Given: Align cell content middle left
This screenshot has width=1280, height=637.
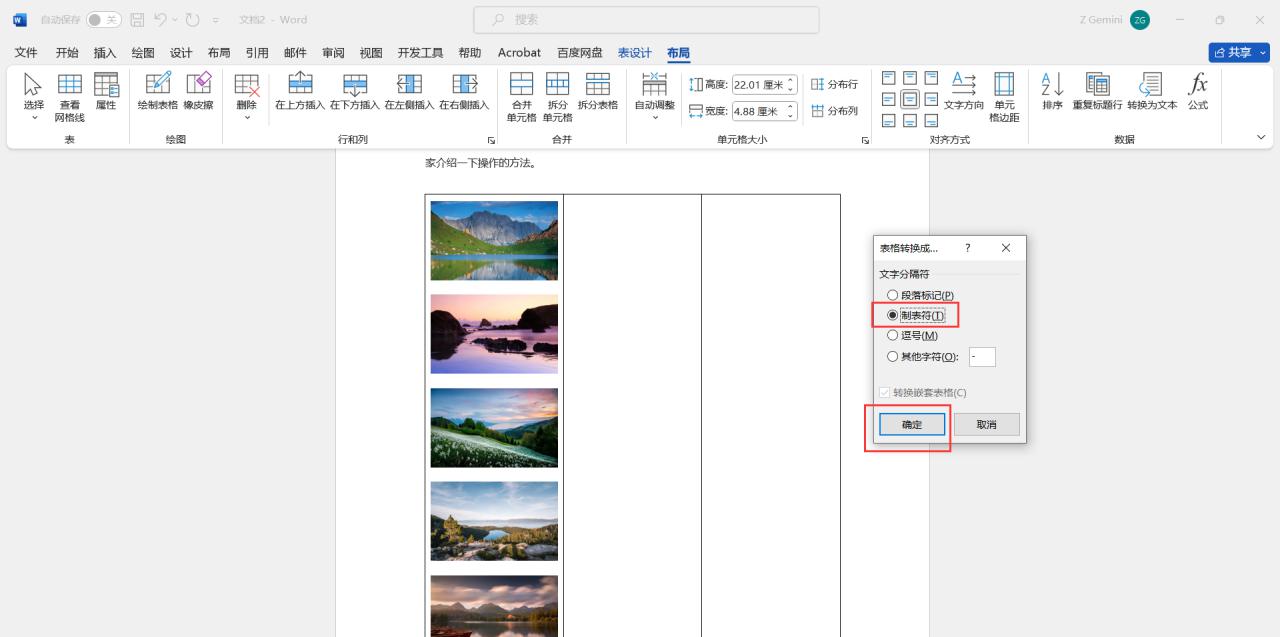Looking at the screenshot, I should click(x=889, y=99).
